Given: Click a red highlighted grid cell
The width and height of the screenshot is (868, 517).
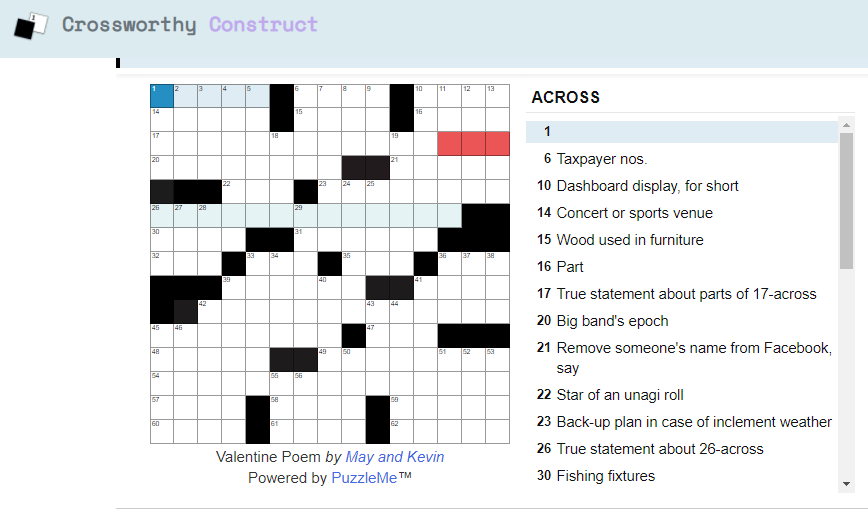Looking at the screenshot, I should click(x=474, y=144).
